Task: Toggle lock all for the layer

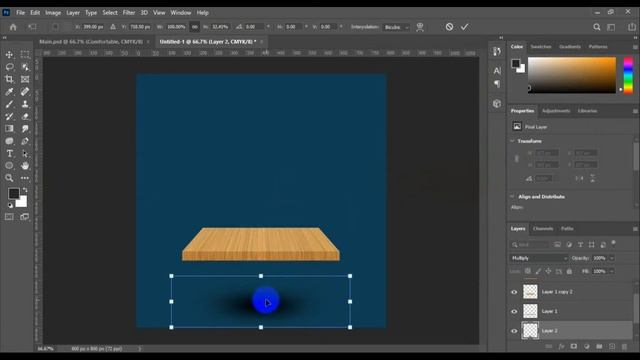Action: pyautogui.click(x=569, y=271)
